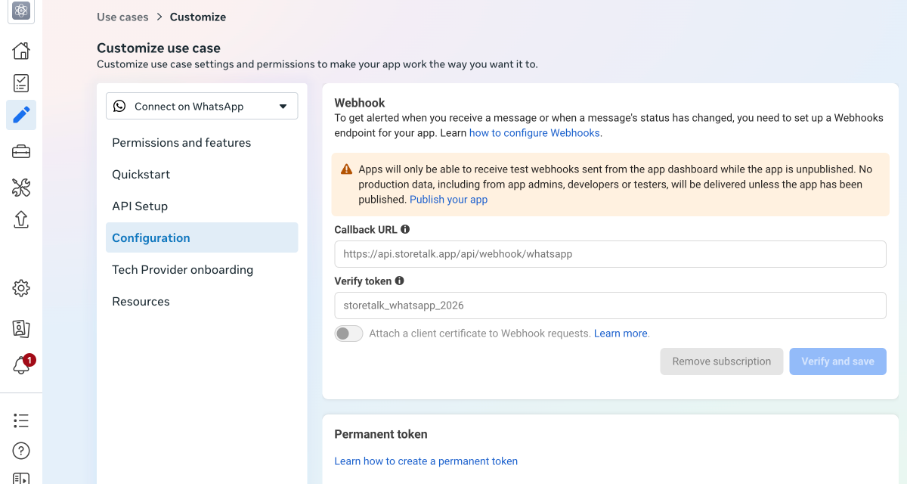
Task: Open the activity log list icon
Action: click(21, 420)
